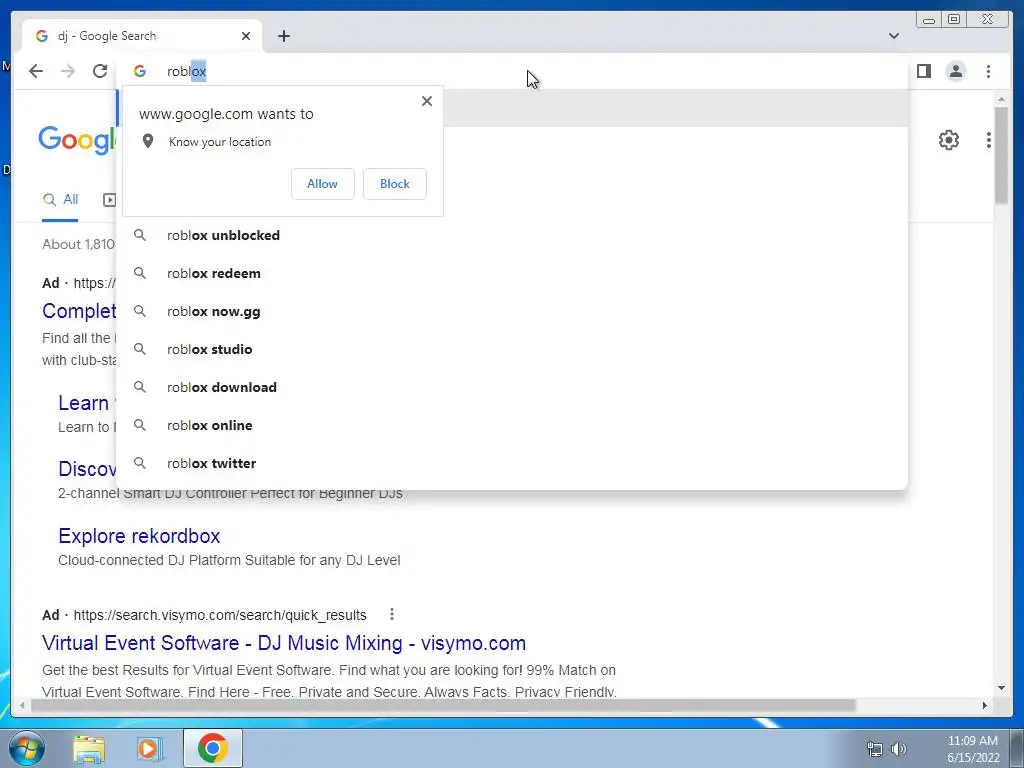Open options dots beside visymo ad URL
This screenshot has height=768, width=1024.
pyautogui.click(x=392, y=615)
